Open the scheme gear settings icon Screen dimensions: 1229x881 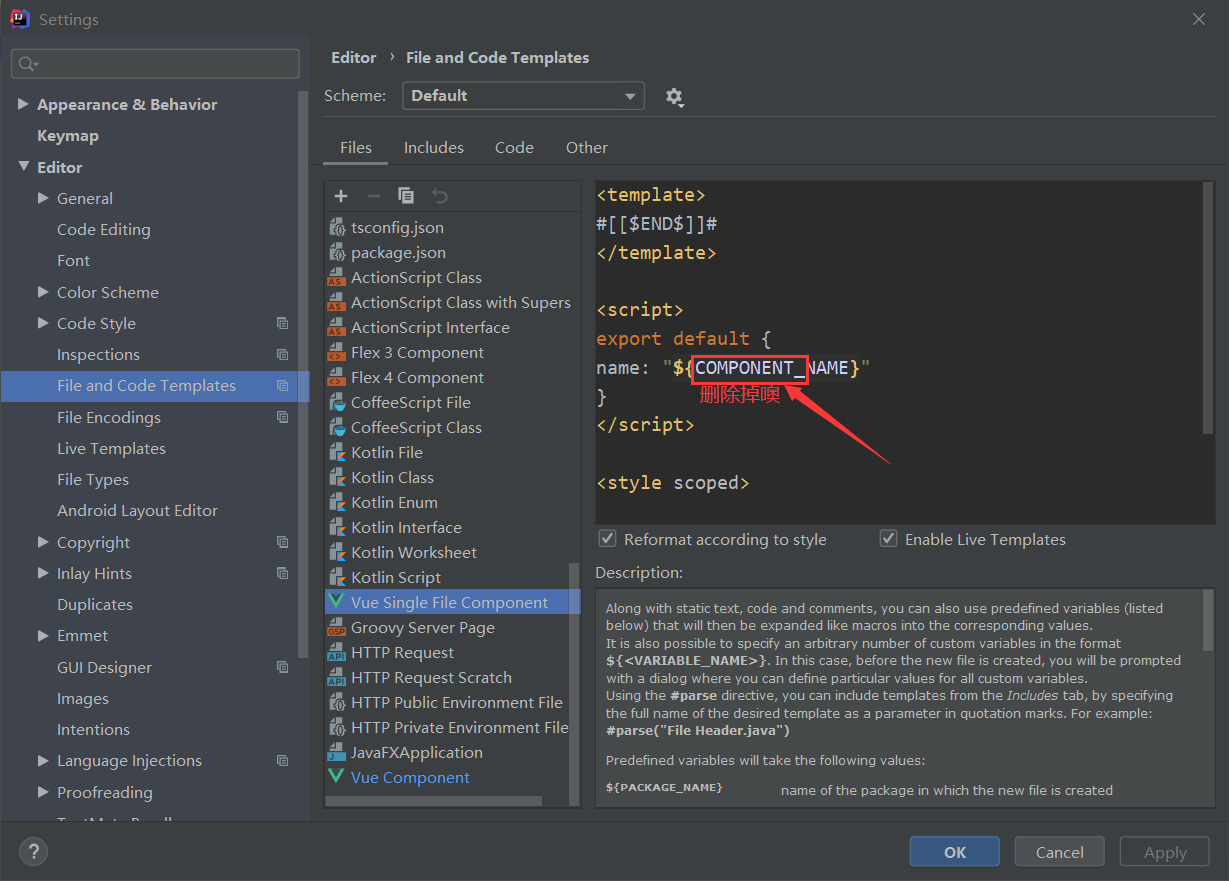click(674, 97)
